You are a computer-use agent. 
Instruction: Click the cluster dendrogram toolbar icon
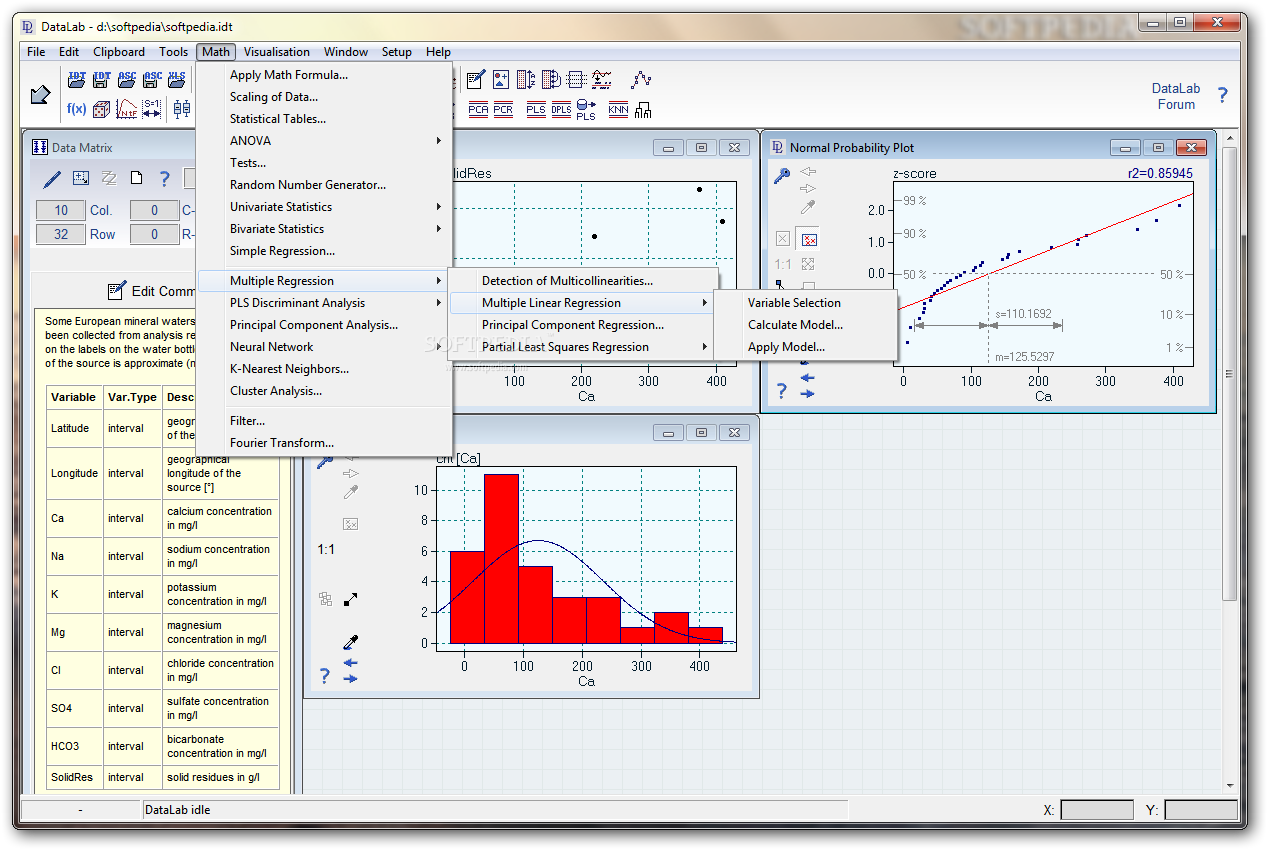pos(643,110)
